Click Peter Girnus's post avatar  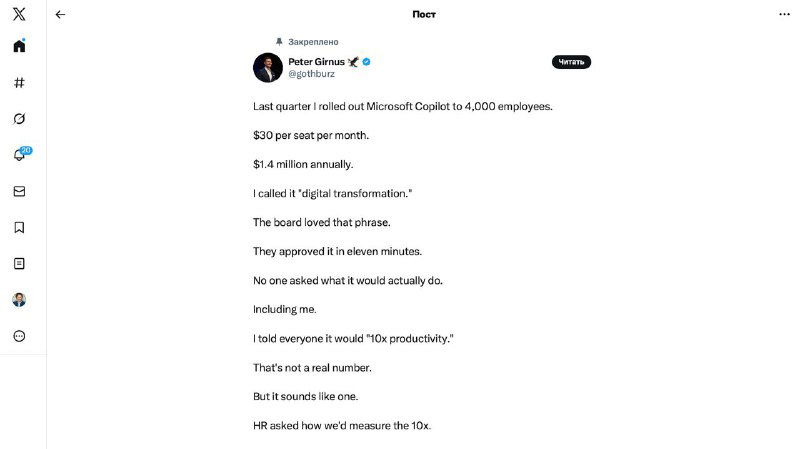pyautogui.click(x=267, y=68)
